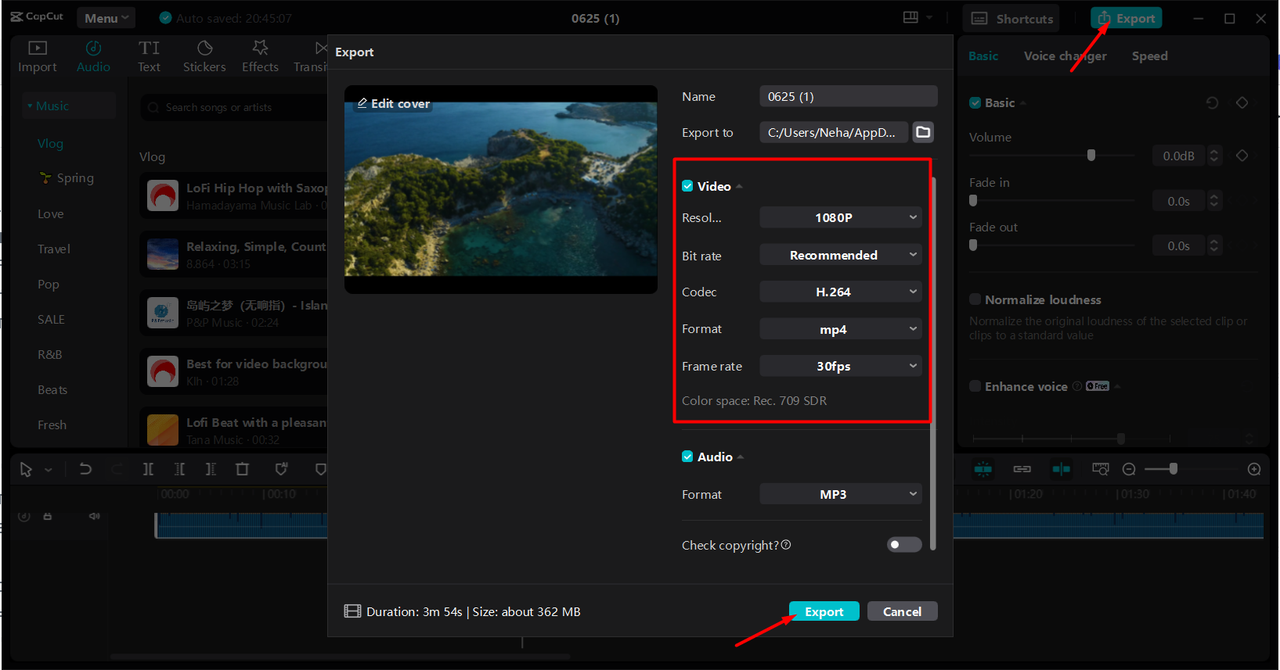Image resolution: width=1280 pixels, height=670 pixels.
Task: Collapse the Audio section arrow
Action: (x=741, y=457)
